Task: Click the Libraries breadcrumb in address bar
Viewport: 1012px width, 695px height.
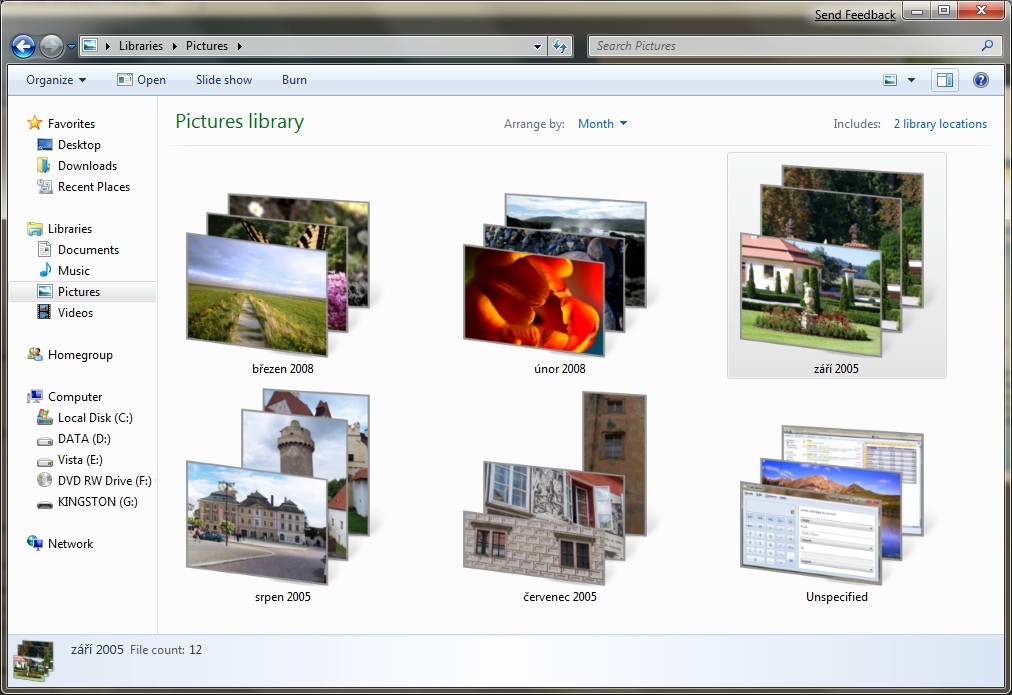Action: click(141, 46)
